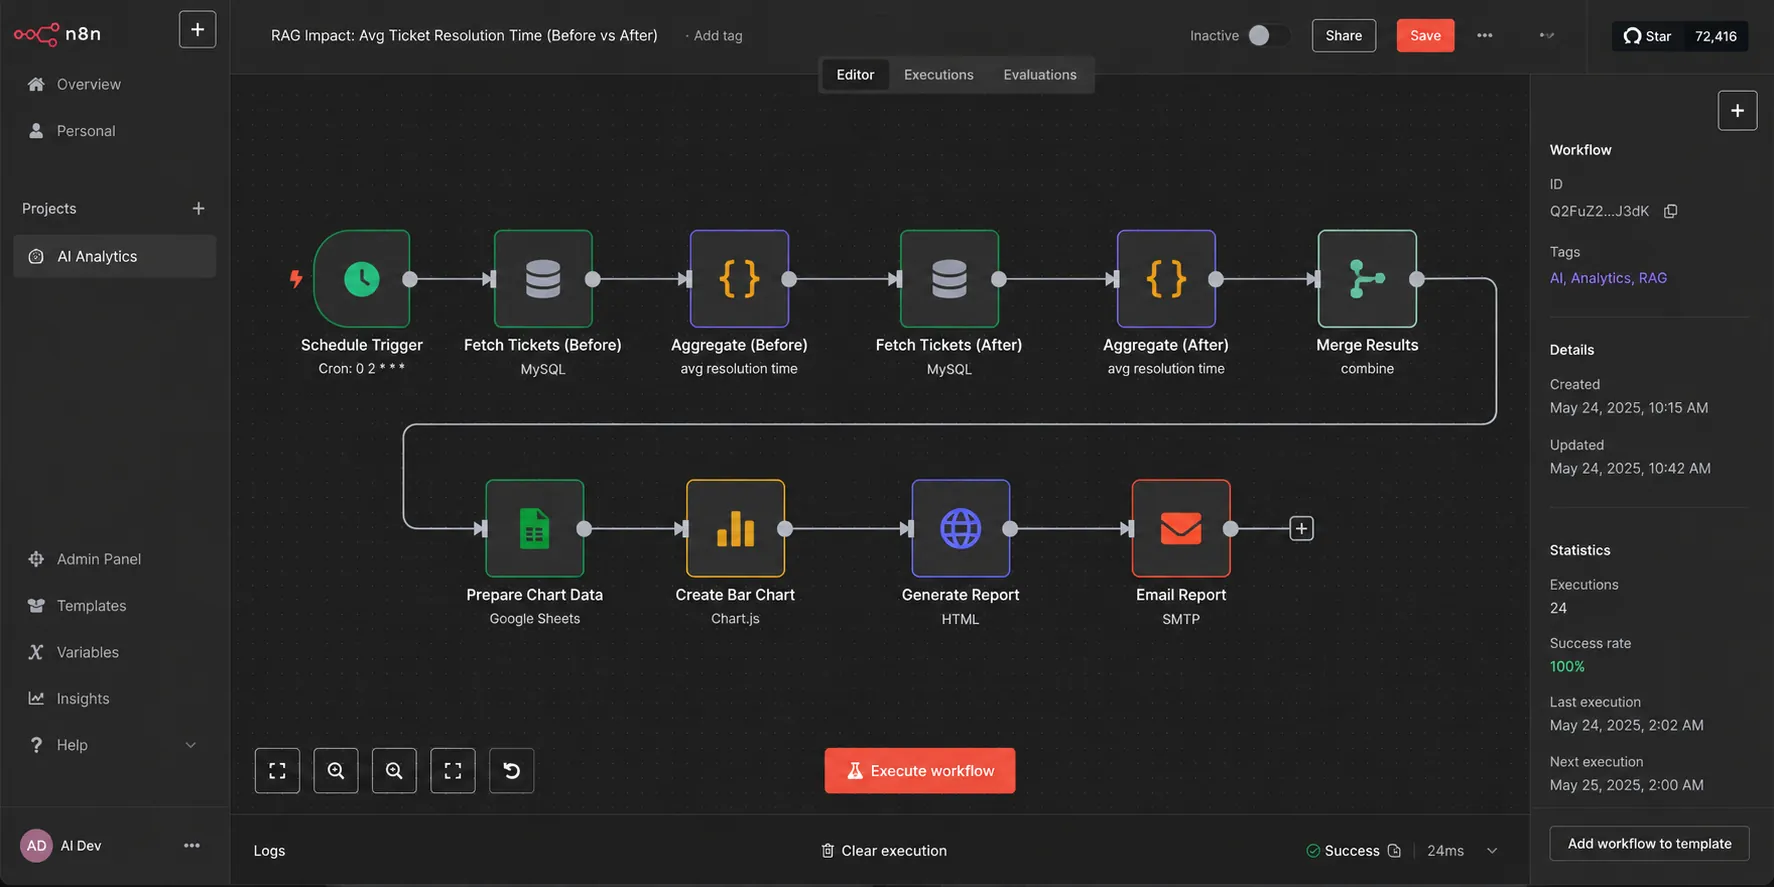Expand the logs panel chevron
Screen dimensions: 1774x887
pyautogui.click(x=1492, y=851)
